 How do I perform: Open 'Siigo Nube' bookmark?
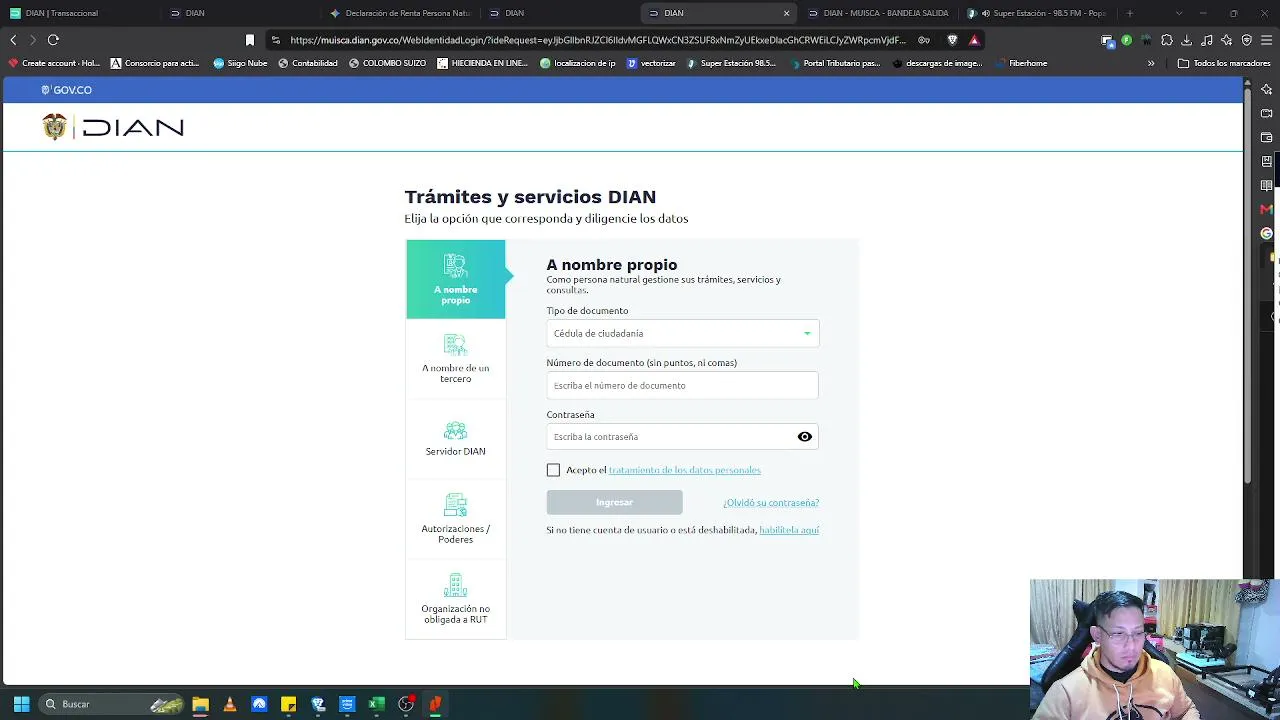pos(240,63)
